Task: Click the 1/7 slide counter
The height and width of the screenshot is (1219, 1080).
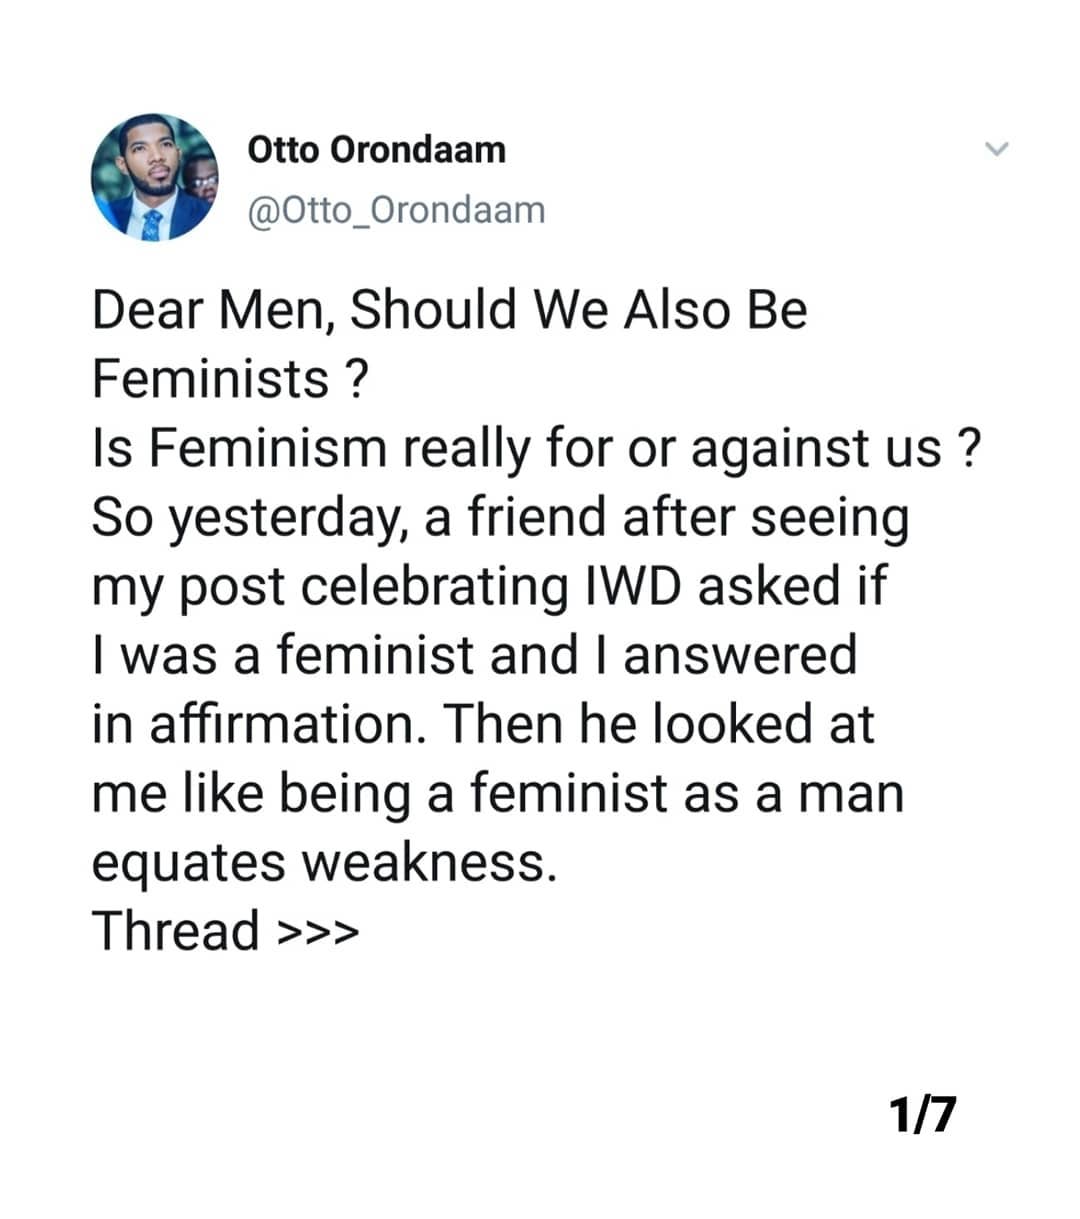Action: (921, 1114)
